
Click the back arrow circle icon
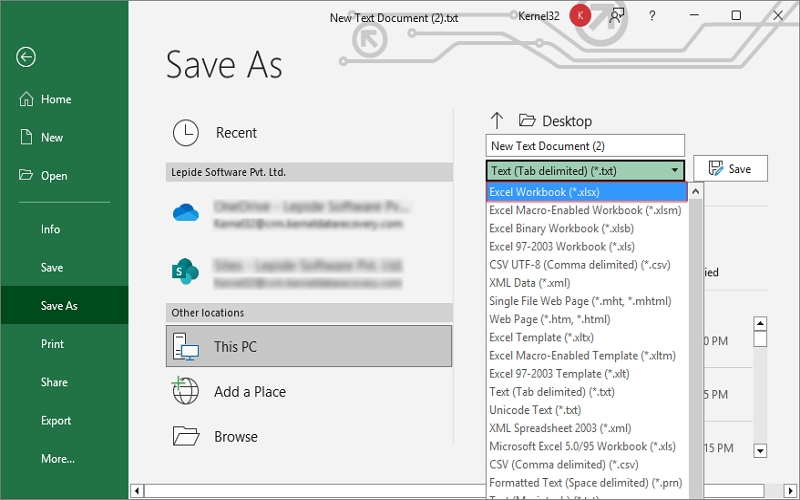click(26, 57)
